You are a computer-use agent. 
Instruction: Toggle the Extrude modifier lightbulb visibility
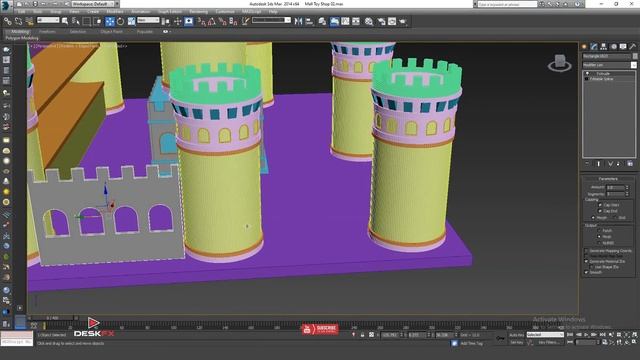point(587,73)
